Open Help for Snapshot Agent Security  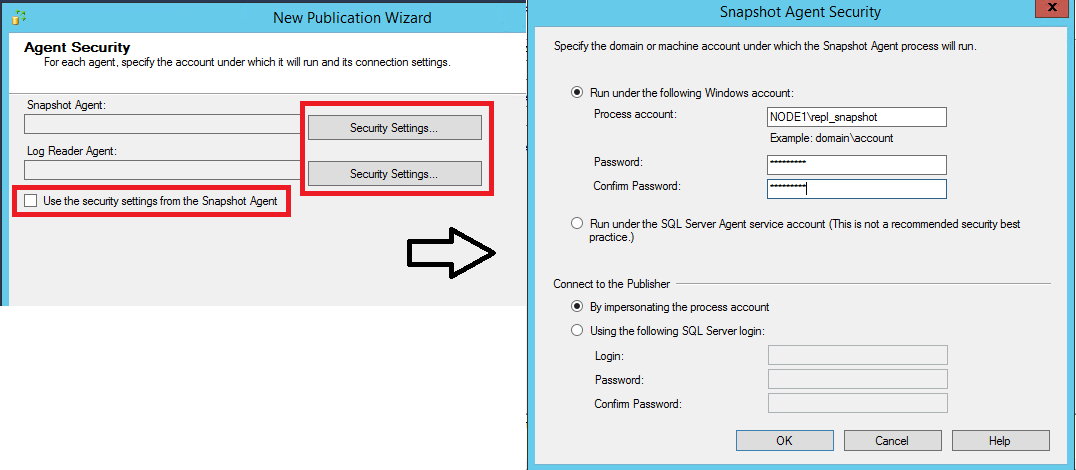[1001, 440]
